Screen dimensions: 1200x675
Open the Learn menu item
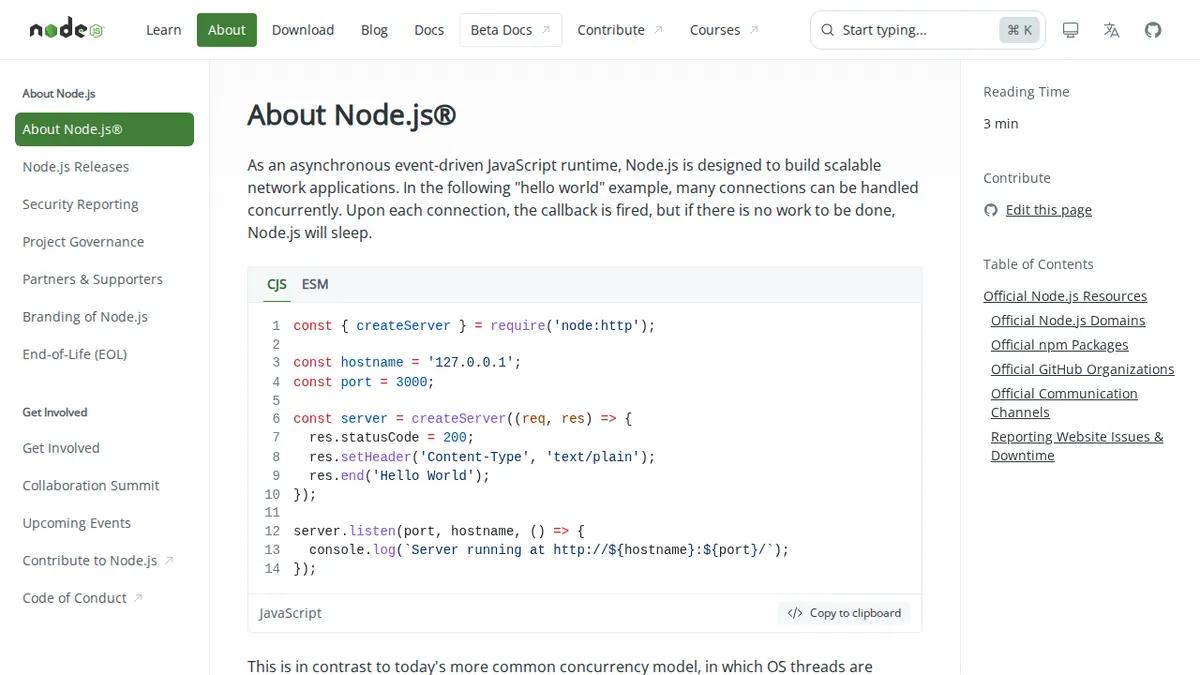pos(164,30)
